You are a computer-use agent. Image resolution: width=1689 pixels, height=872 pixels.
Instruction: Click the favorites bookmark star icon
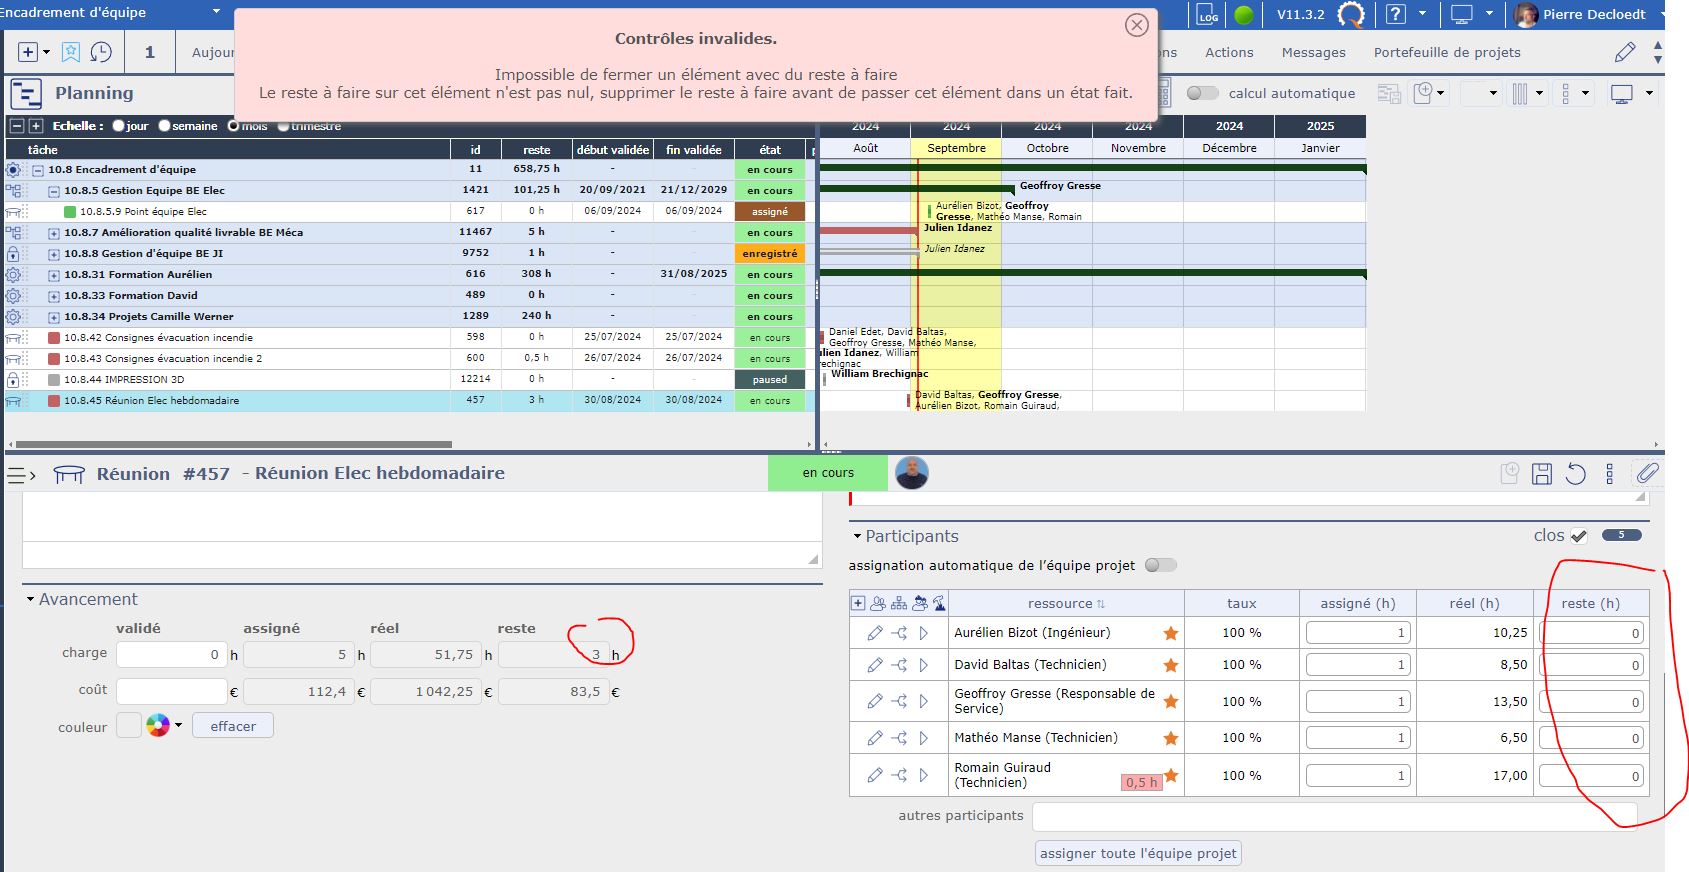click(71, 52)
